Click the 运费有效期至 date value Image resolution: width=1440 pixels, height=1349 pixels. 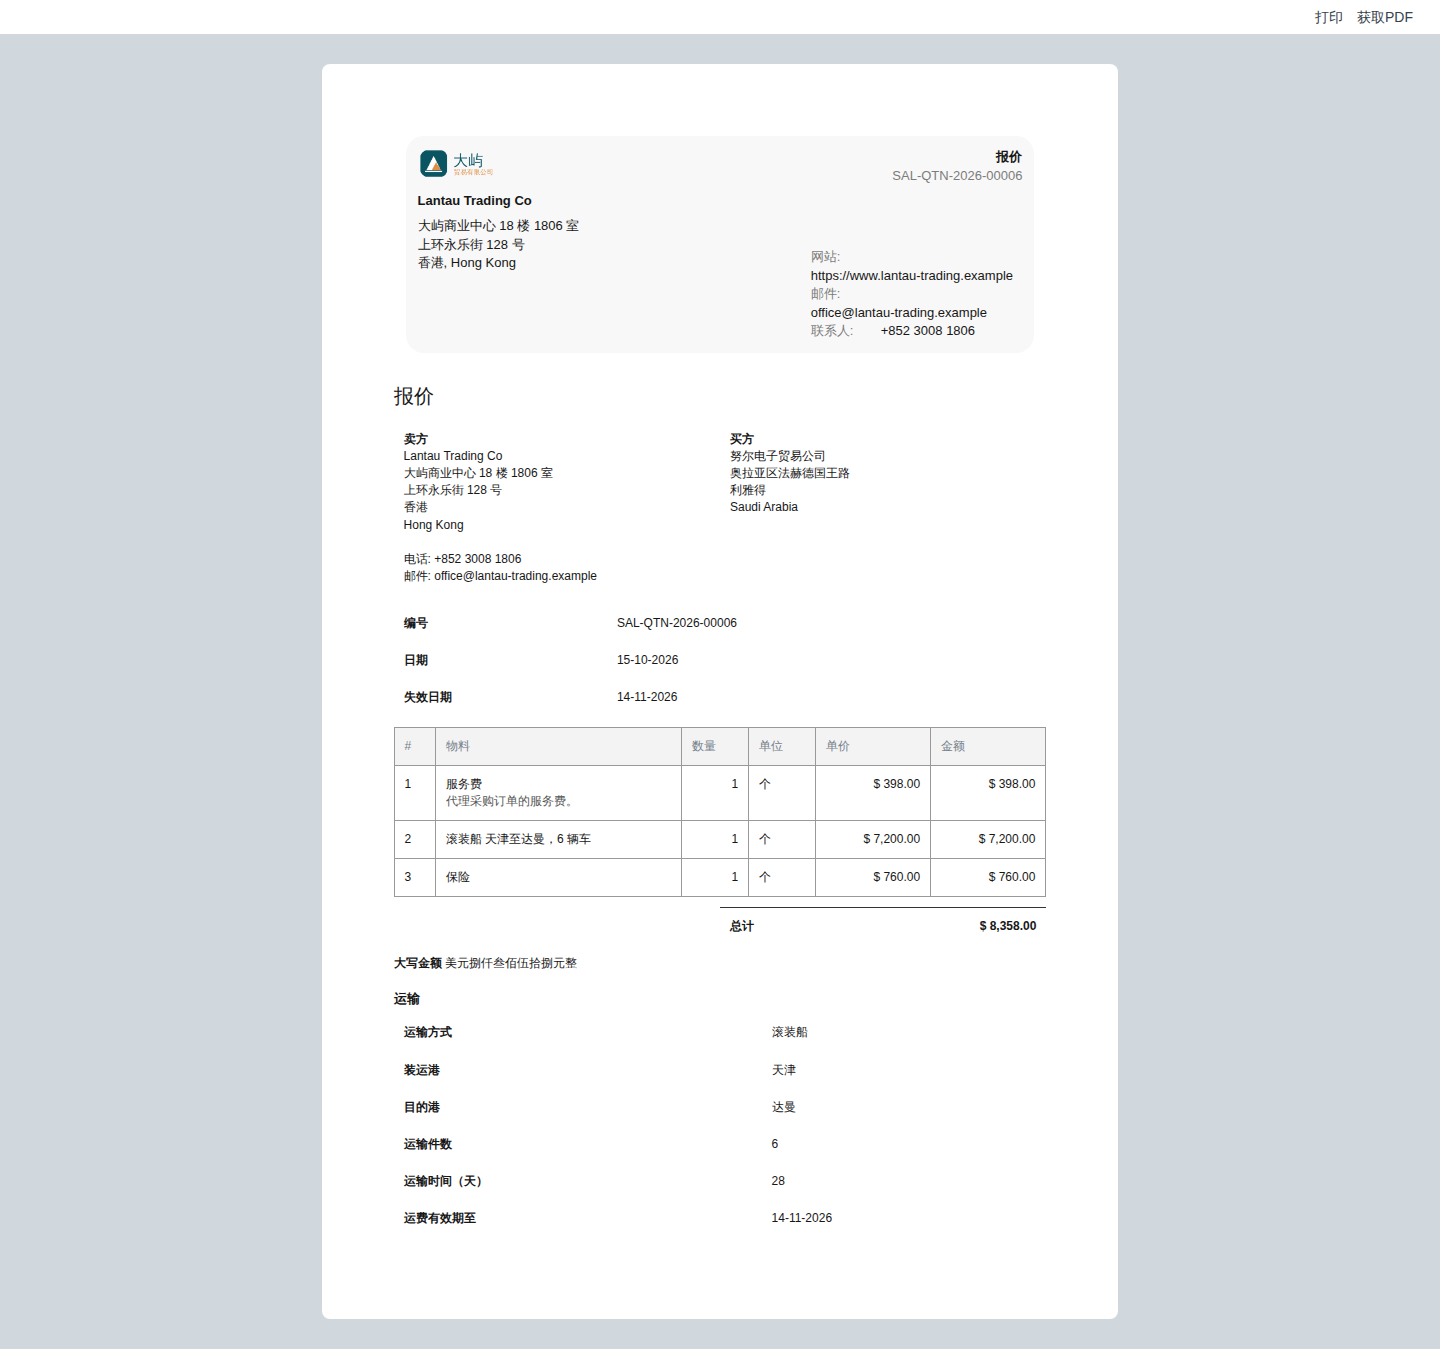pos(801,1218)
